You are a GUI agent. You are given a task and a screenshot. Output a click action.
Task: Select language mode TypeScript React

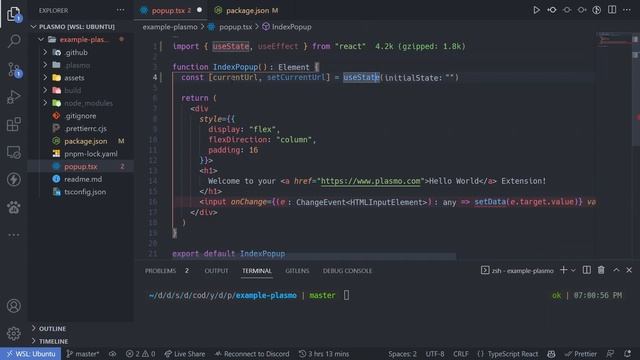tap(507, 353)
